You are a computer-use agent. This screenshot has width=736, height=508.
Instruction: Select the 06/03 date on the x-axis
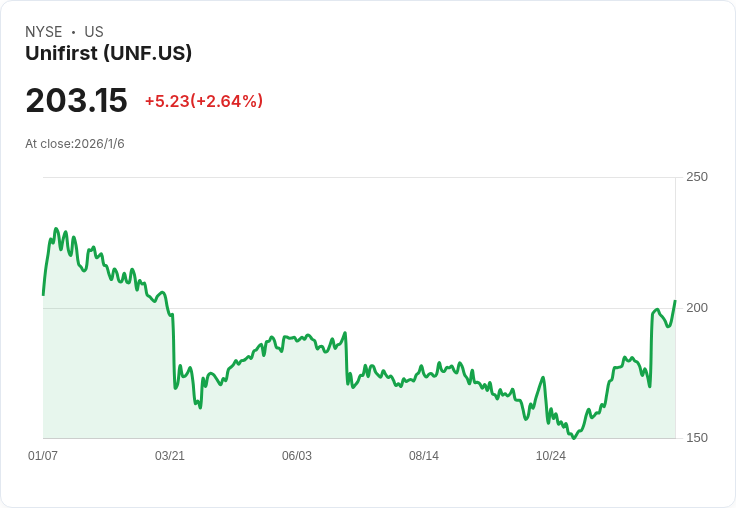(297, 456)
